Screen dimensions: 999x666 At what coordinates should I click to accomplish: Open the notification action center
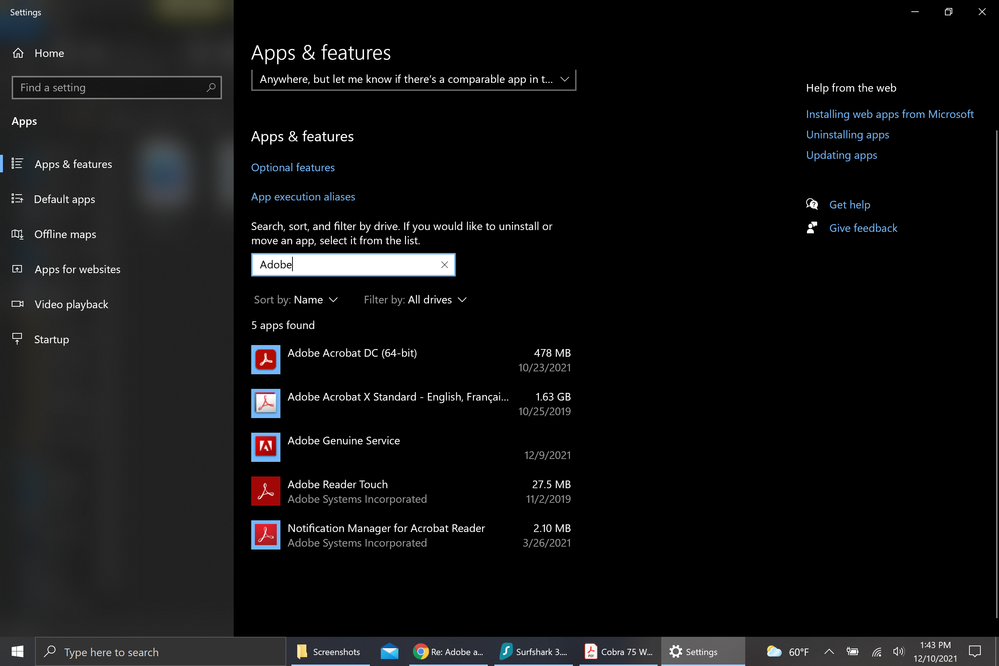point(975,651)
